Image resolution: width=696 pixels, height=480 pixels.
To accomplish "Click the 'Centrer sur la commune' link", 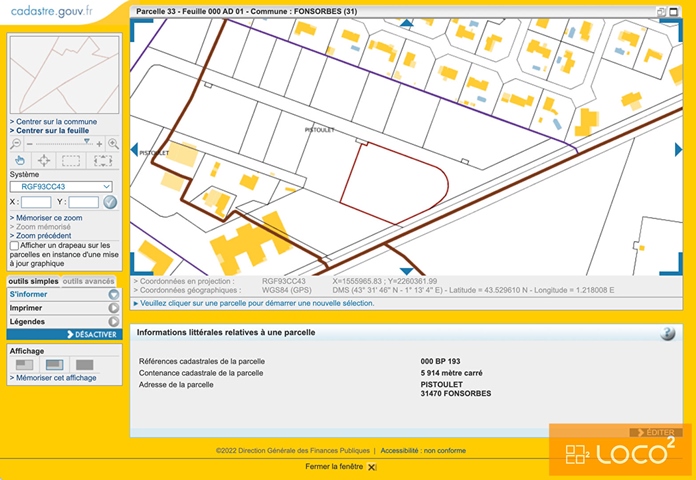I will coord(56,121).
